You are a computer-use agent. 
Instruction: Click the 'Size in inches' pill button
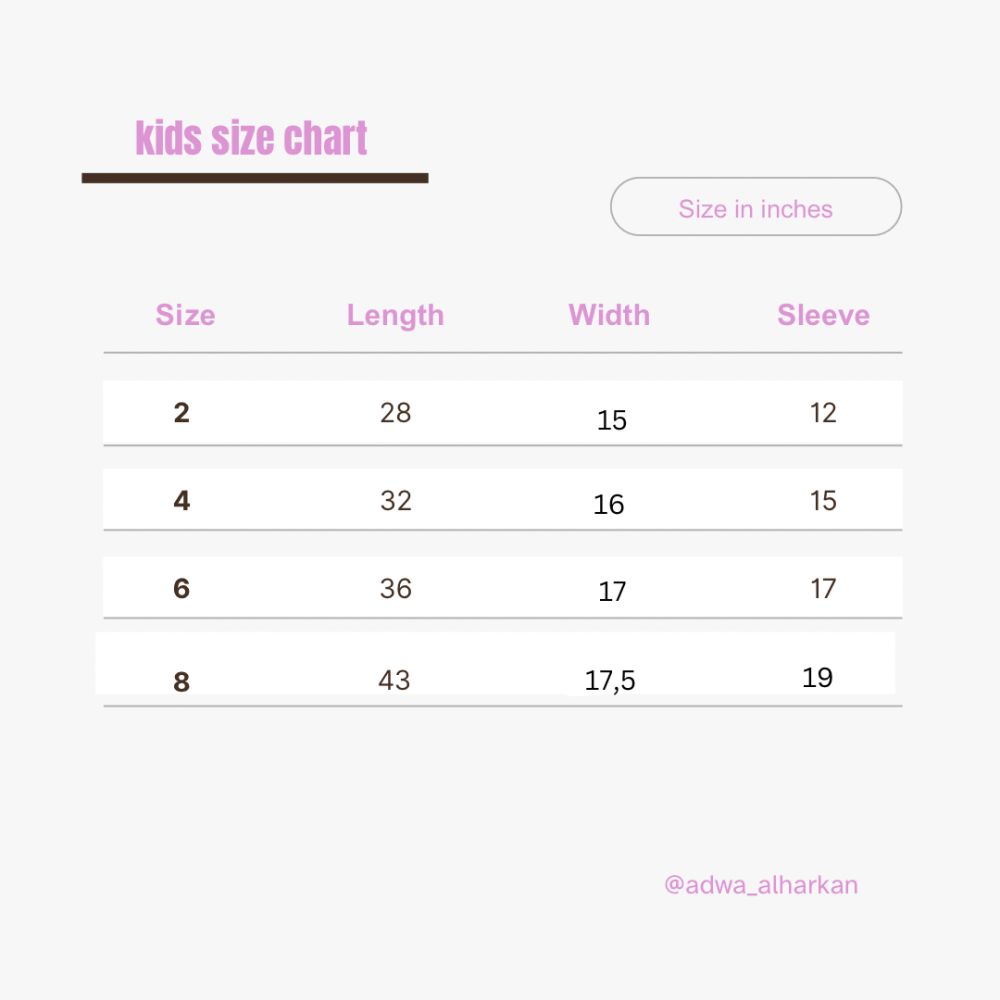point(756,207)
